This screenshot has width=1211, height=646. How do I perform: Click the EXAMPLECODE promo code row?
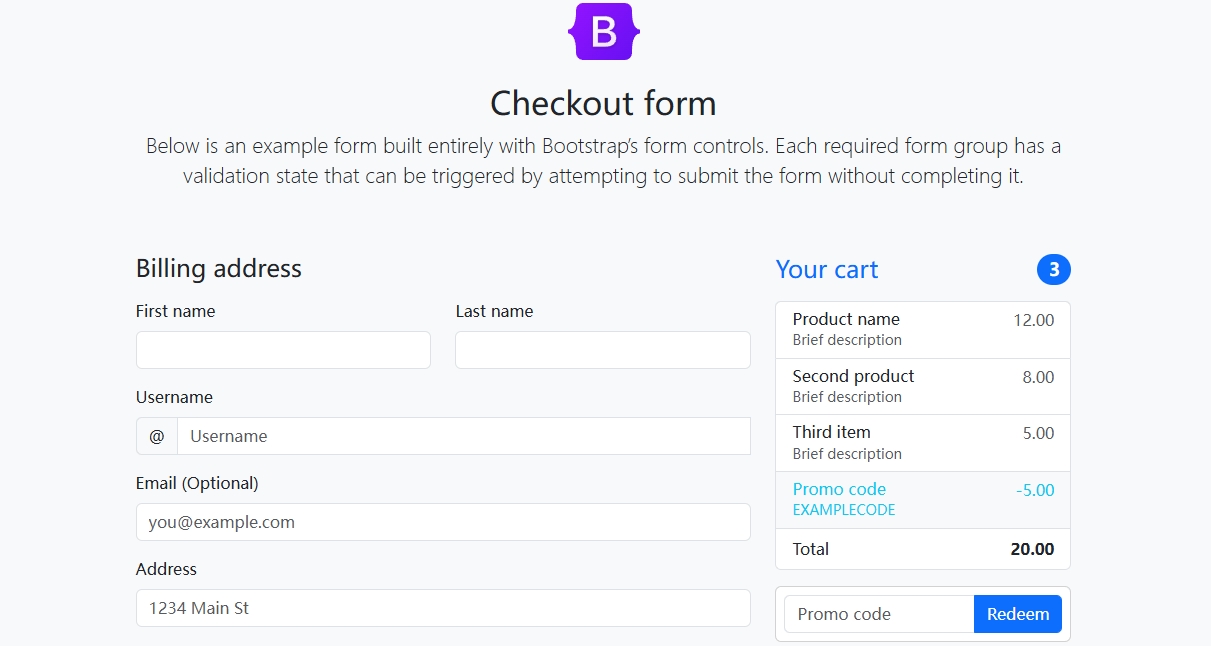(x=923, y=500)
